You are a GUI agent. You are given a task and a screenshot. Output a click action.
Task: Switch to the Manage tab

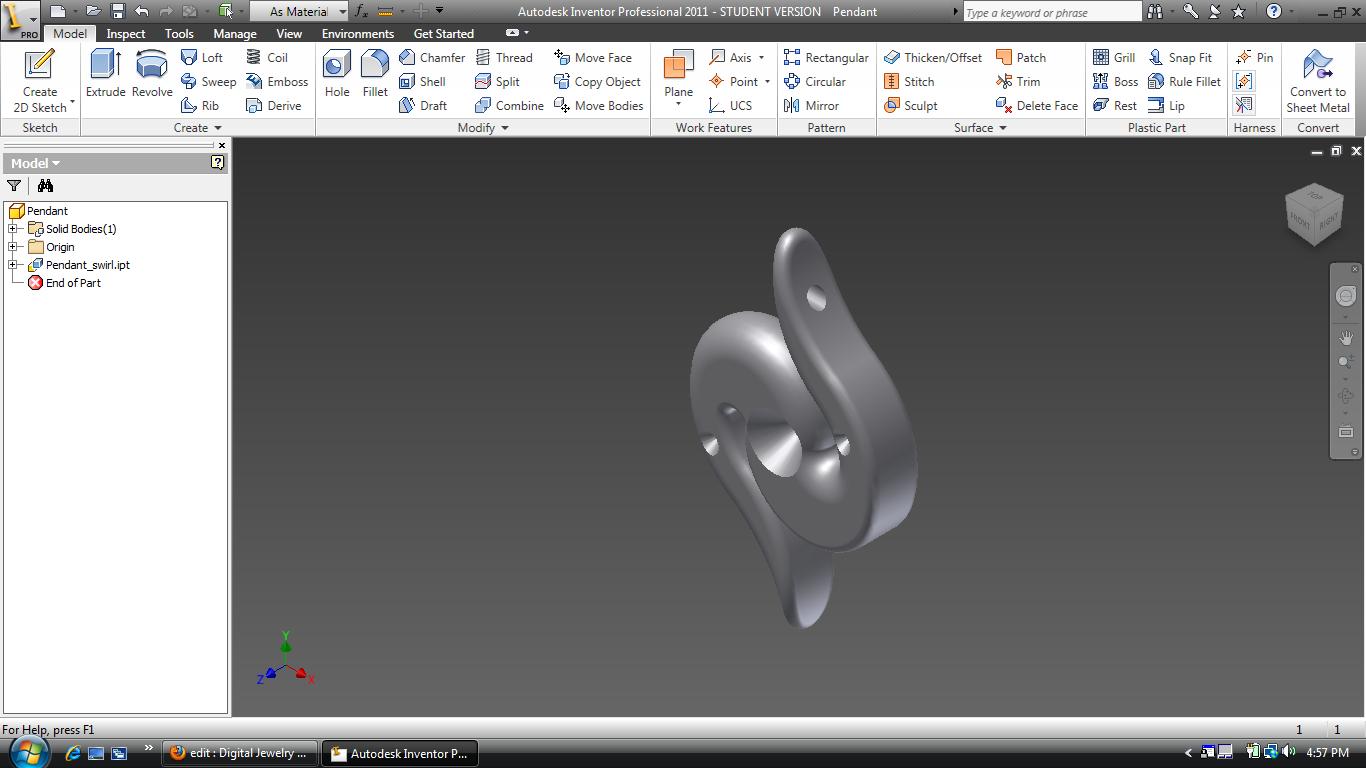pyautogui.click(x=235, y=33)
